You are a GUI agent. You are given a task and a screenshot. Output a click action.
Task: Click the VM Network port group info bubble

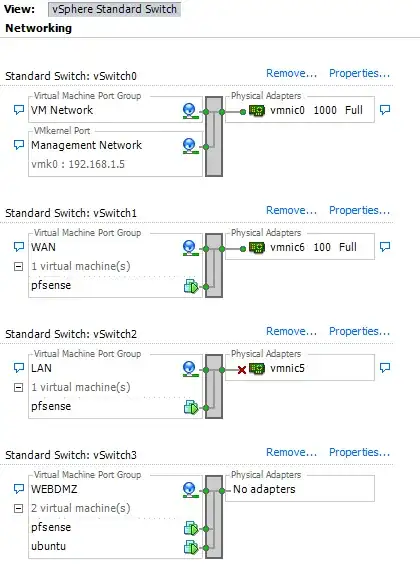pos(19,110)
